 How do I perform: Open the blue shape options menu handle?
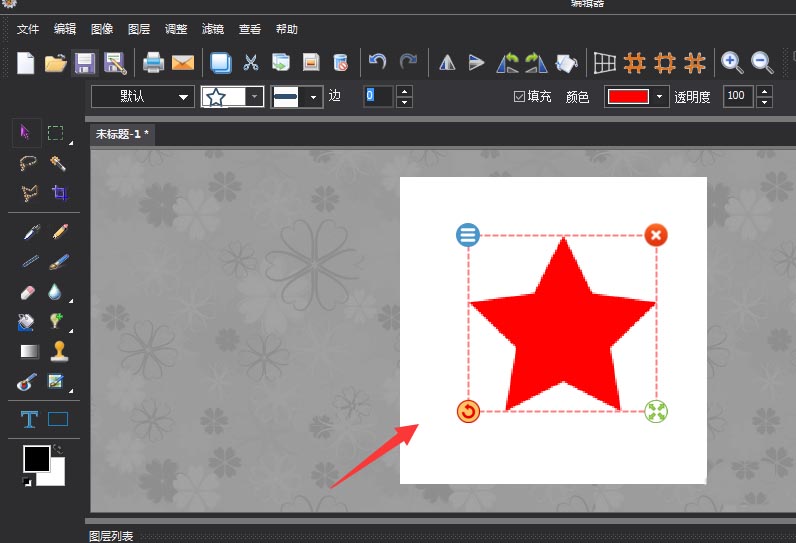[x=468, y=235]
